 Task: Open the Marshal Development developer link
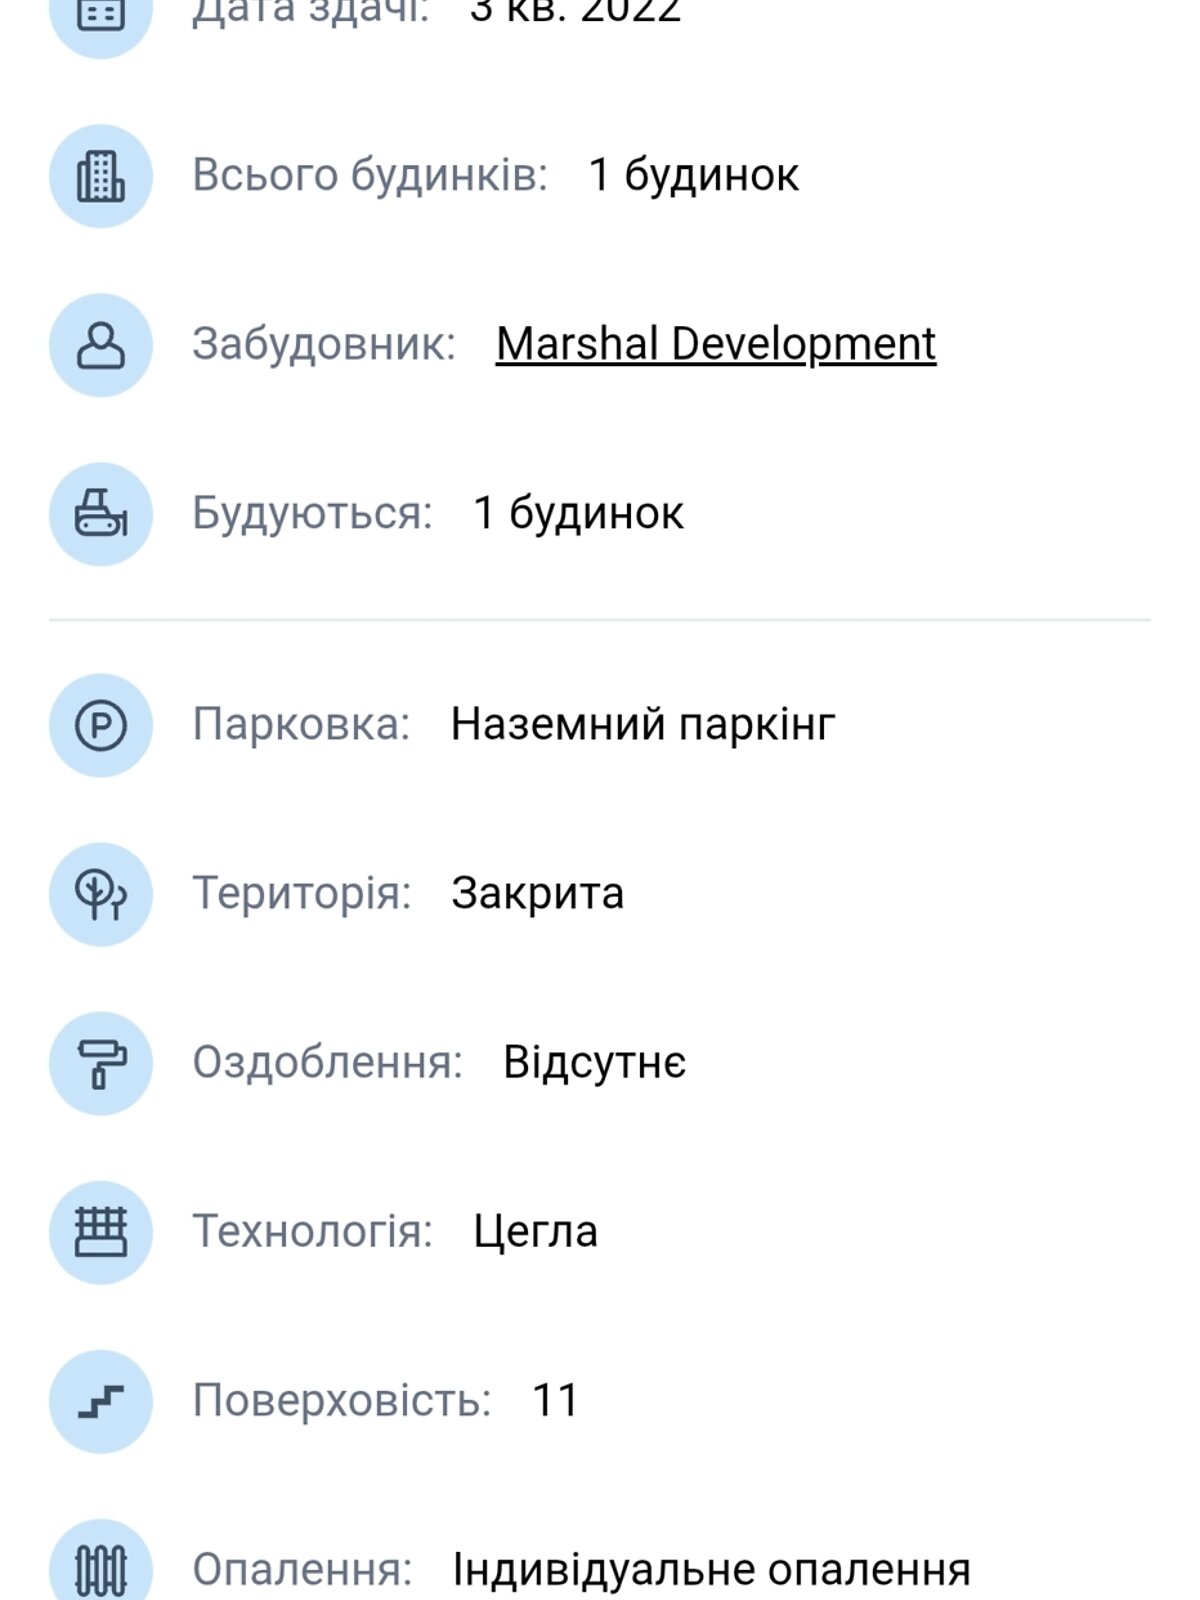[717, 343]
